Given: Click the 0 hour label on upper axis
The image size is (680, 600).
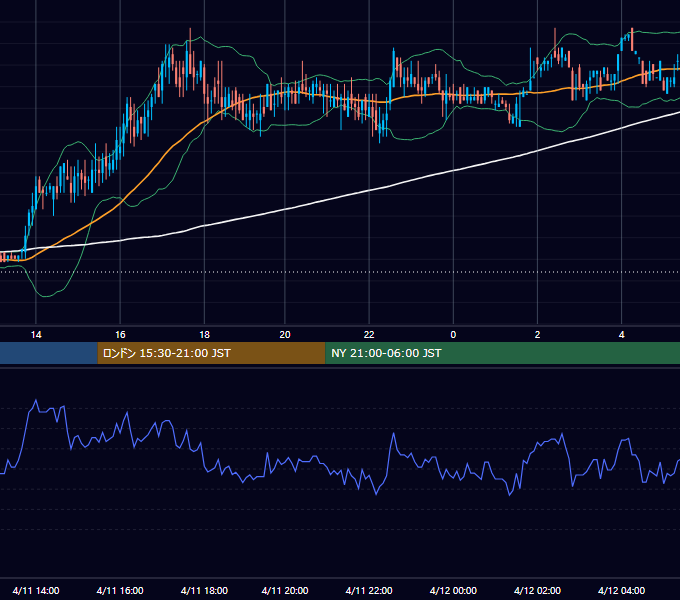Looking at the screenshot, I should point(453,335).
